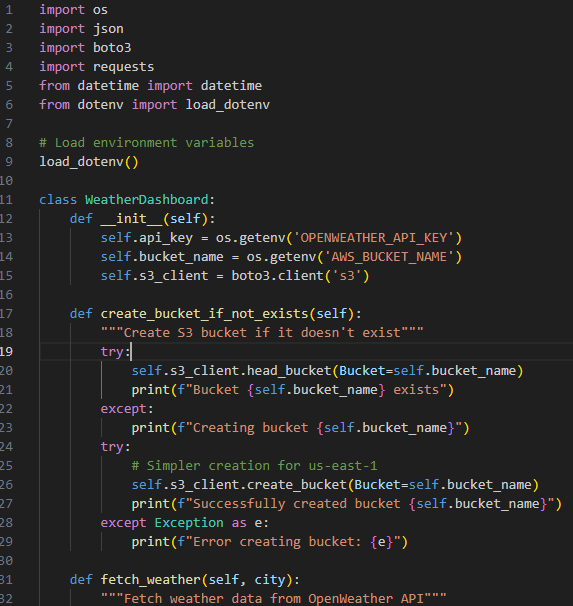Click the 'AWS_BUCKET_NAME' string literal
This screenshot has height=606, width=573.
(389, 257)
